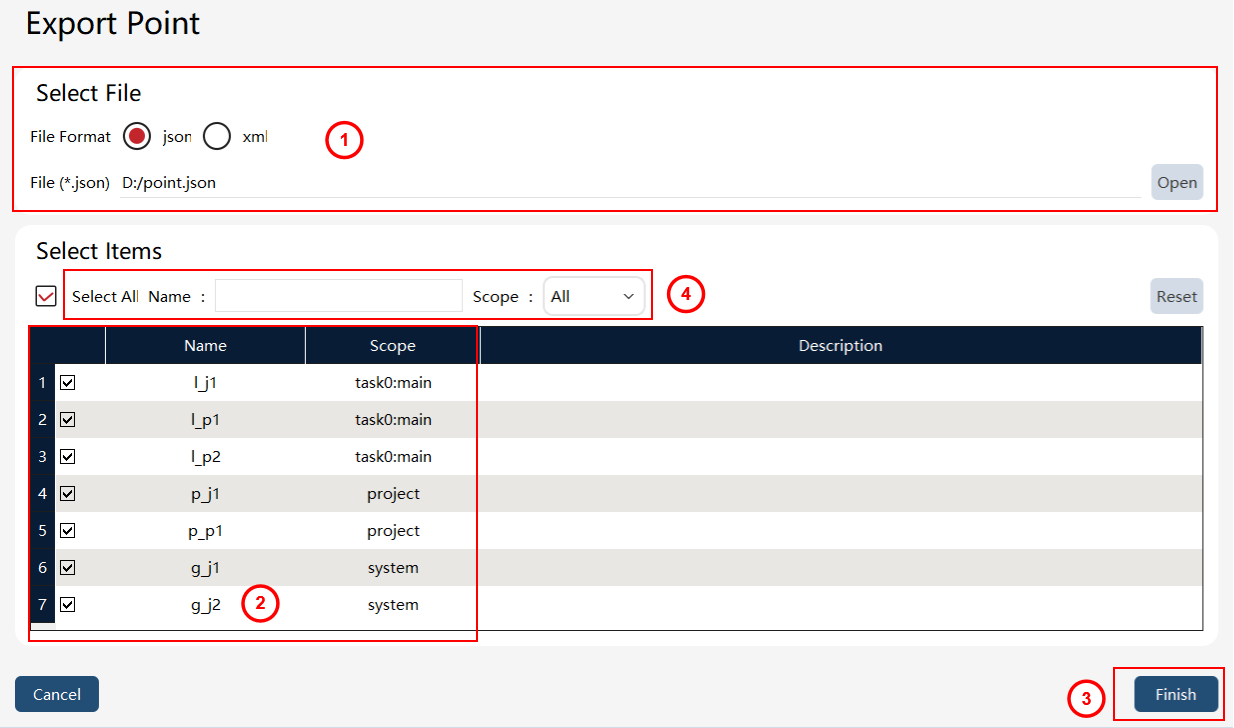The width and height of the screenshot is (1234, 728).
Task: Uncheck the checkbox for row g_j2
Action: (x=68, y=604)
